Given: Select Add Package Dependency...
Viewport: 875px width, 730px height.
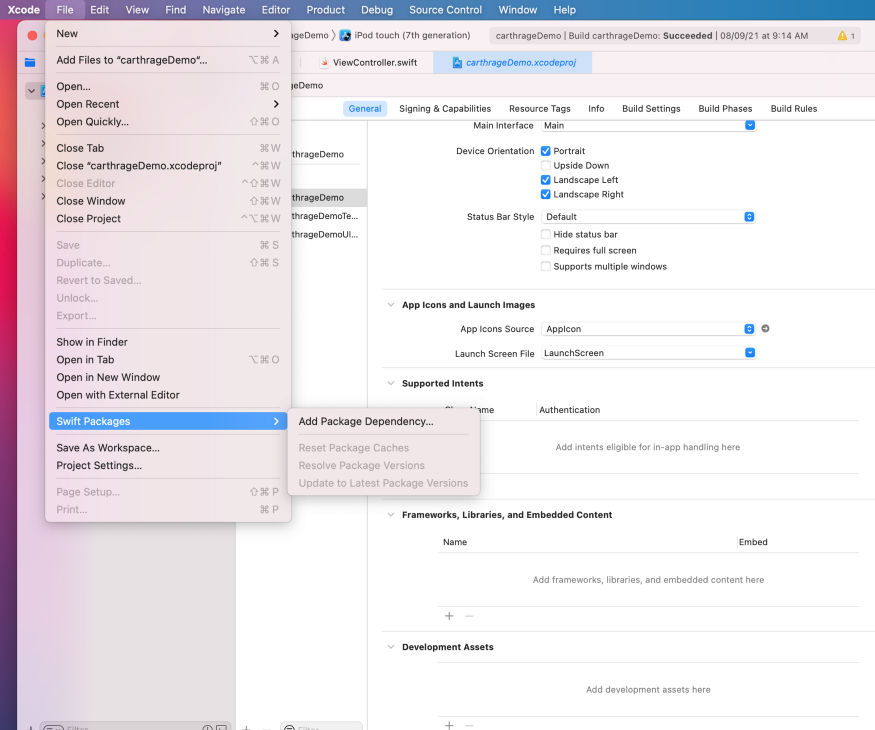Looking at the screenshot, I should [383, 421].
